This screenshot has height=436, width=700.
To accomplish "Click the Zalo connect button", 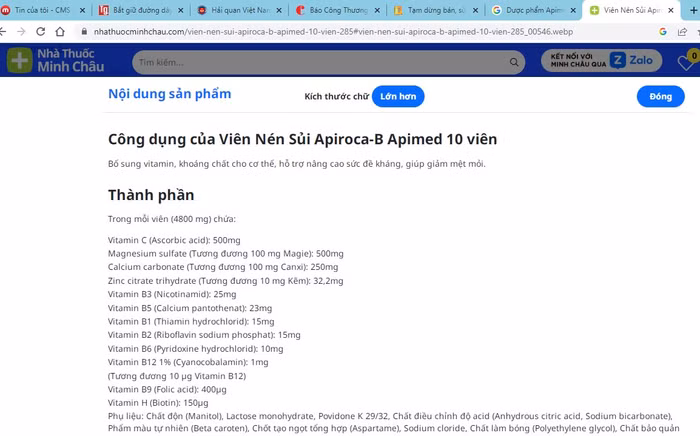I will (602, 61).
